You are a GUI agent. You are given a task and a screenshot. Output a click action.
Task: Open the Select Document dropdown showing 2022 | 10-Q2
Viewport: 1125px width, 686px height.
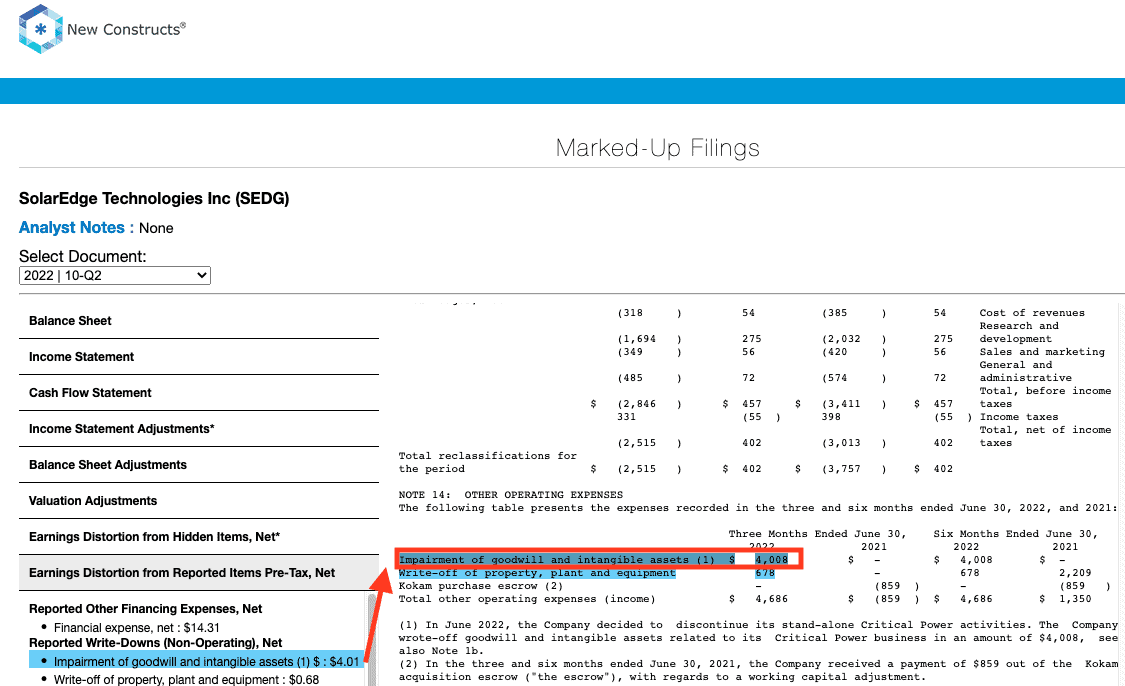(115, 276)
